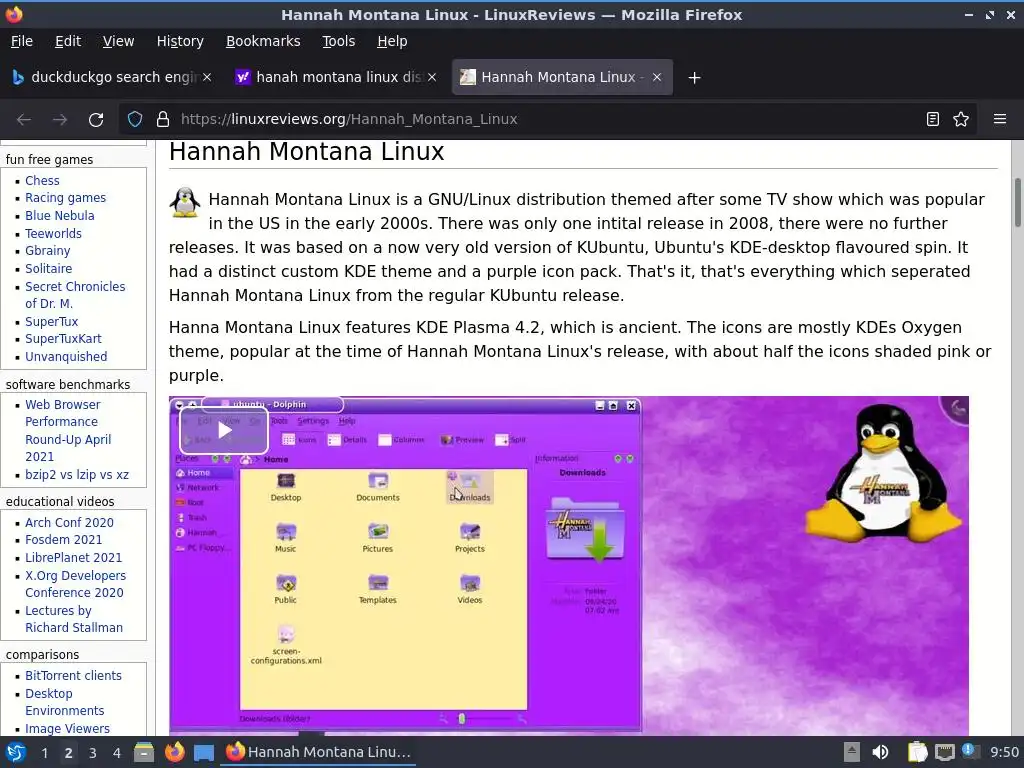The height and width of the screenshot is (768, 1024).
Task: Open the Chess link
Action: click(x=42, y=181)
